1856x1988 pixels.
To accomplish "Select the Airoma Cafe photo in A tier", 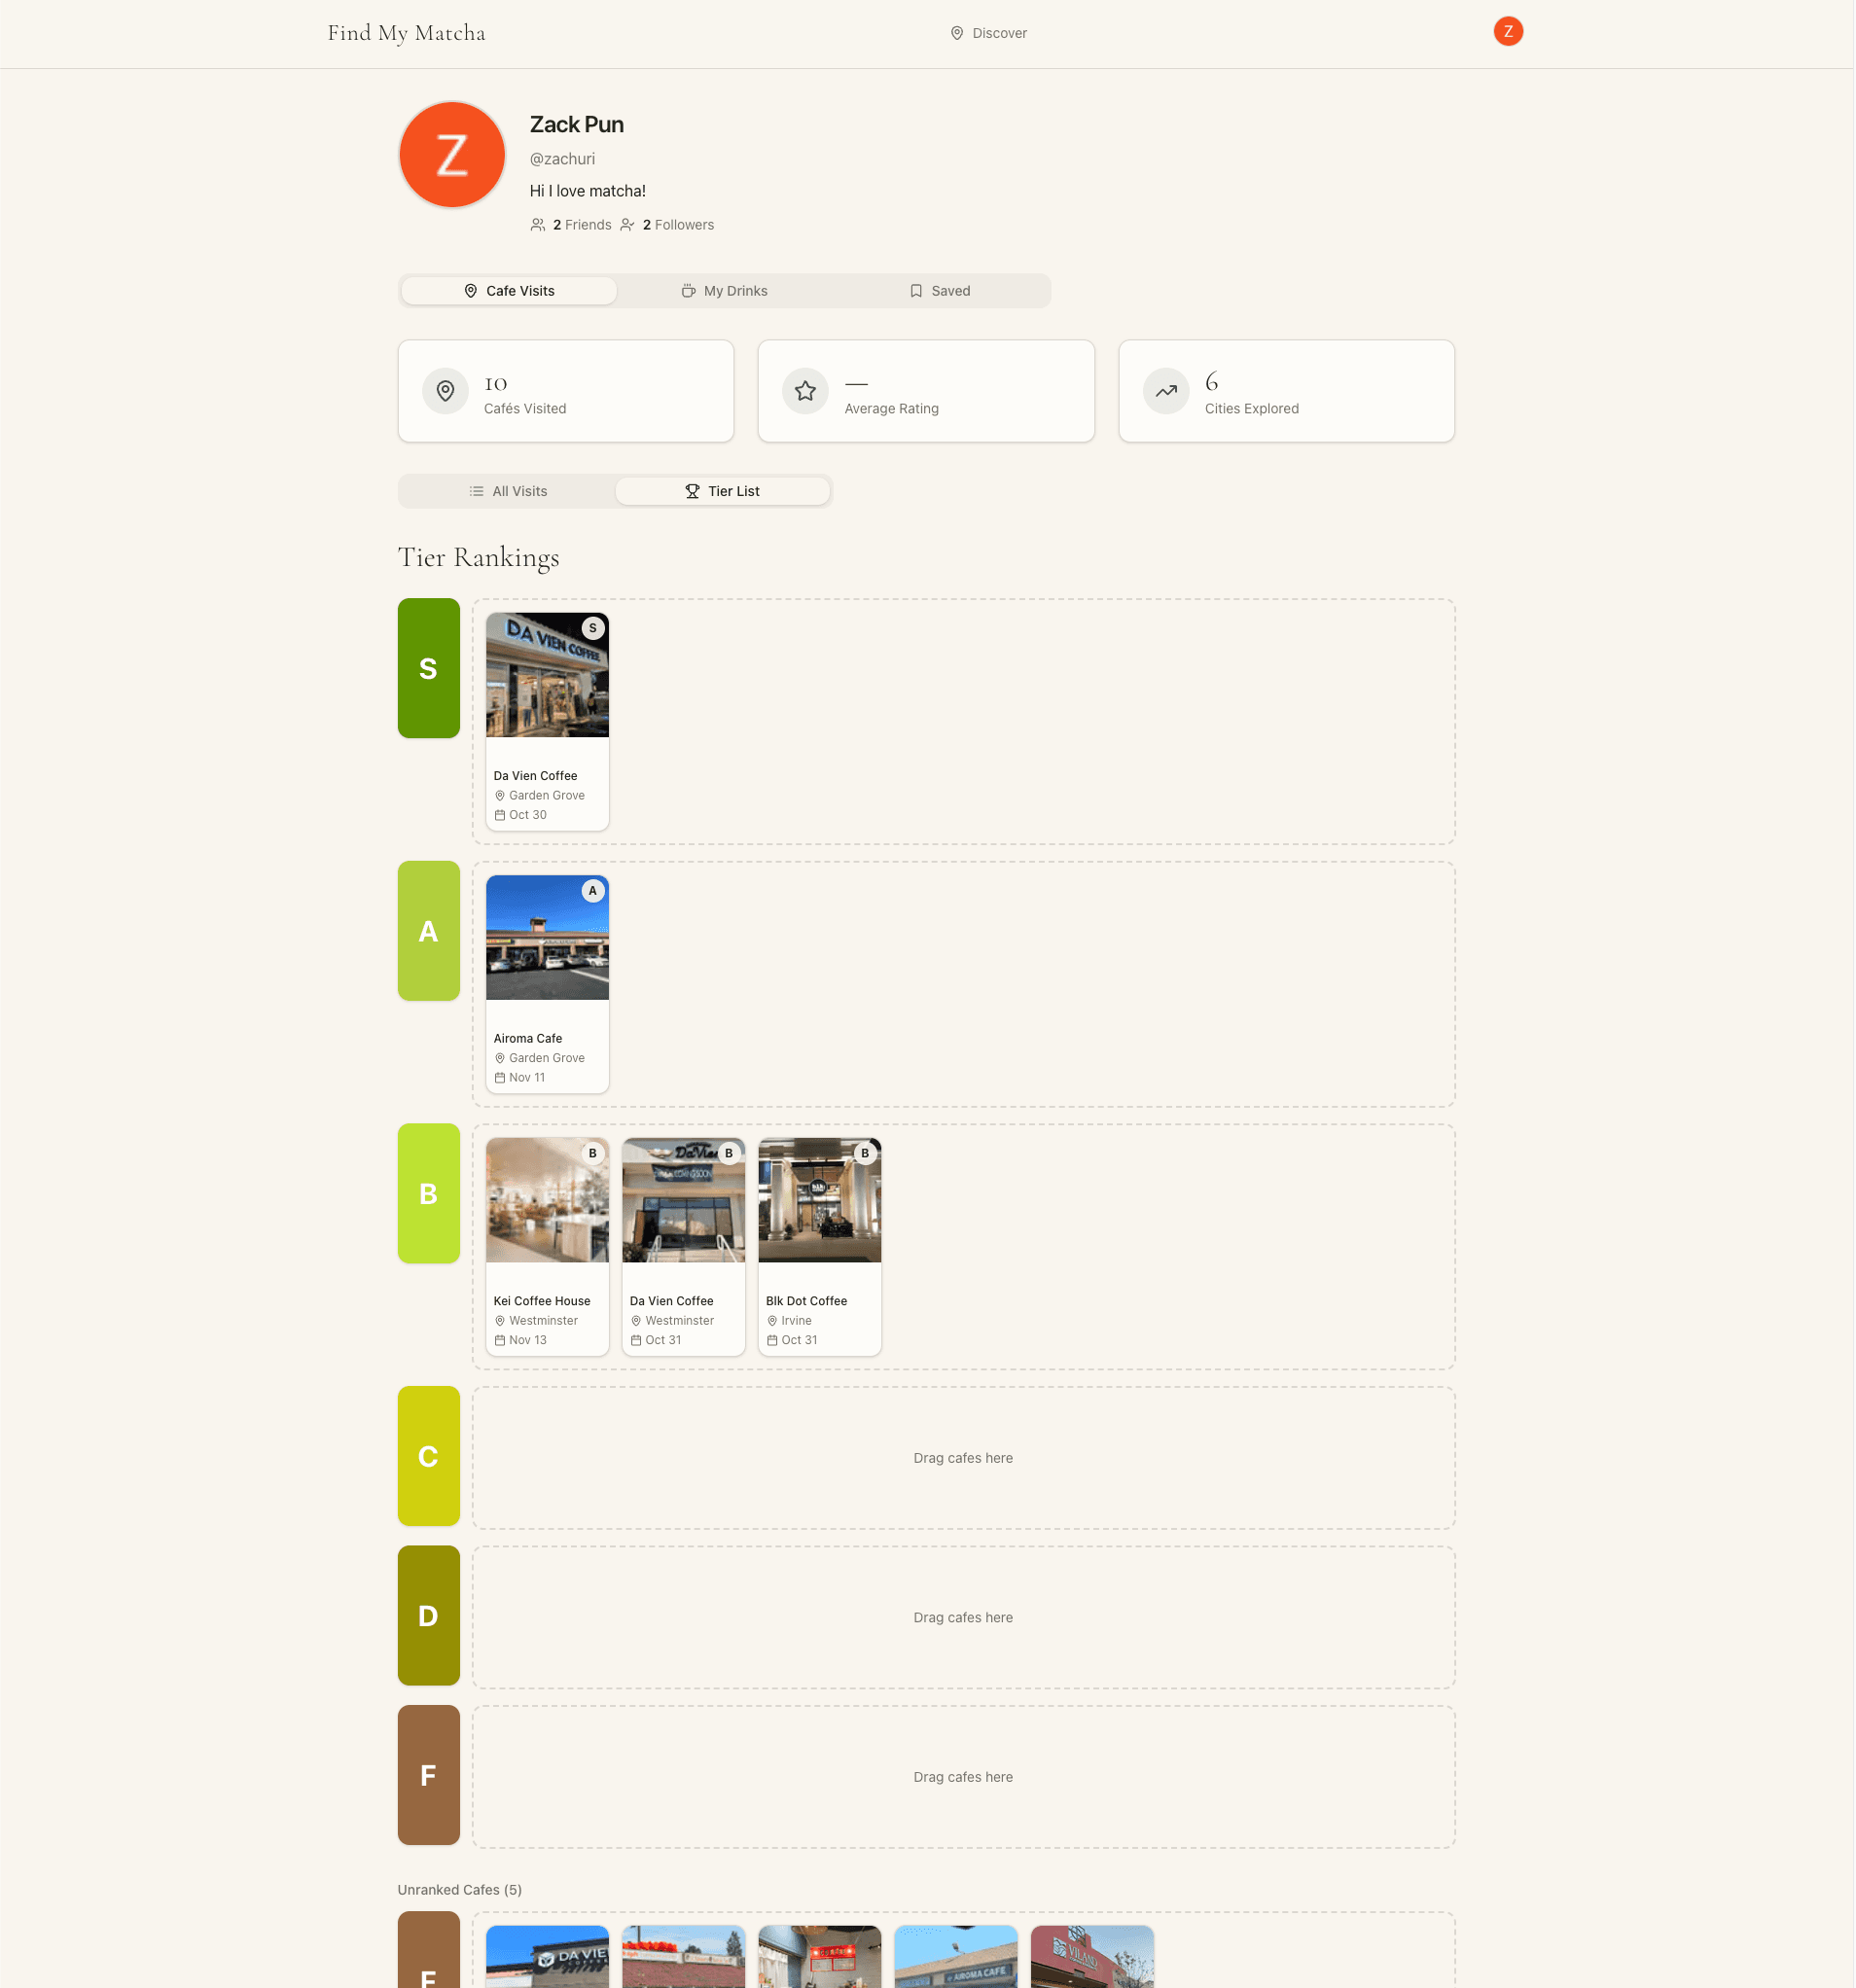I will 547,938.
